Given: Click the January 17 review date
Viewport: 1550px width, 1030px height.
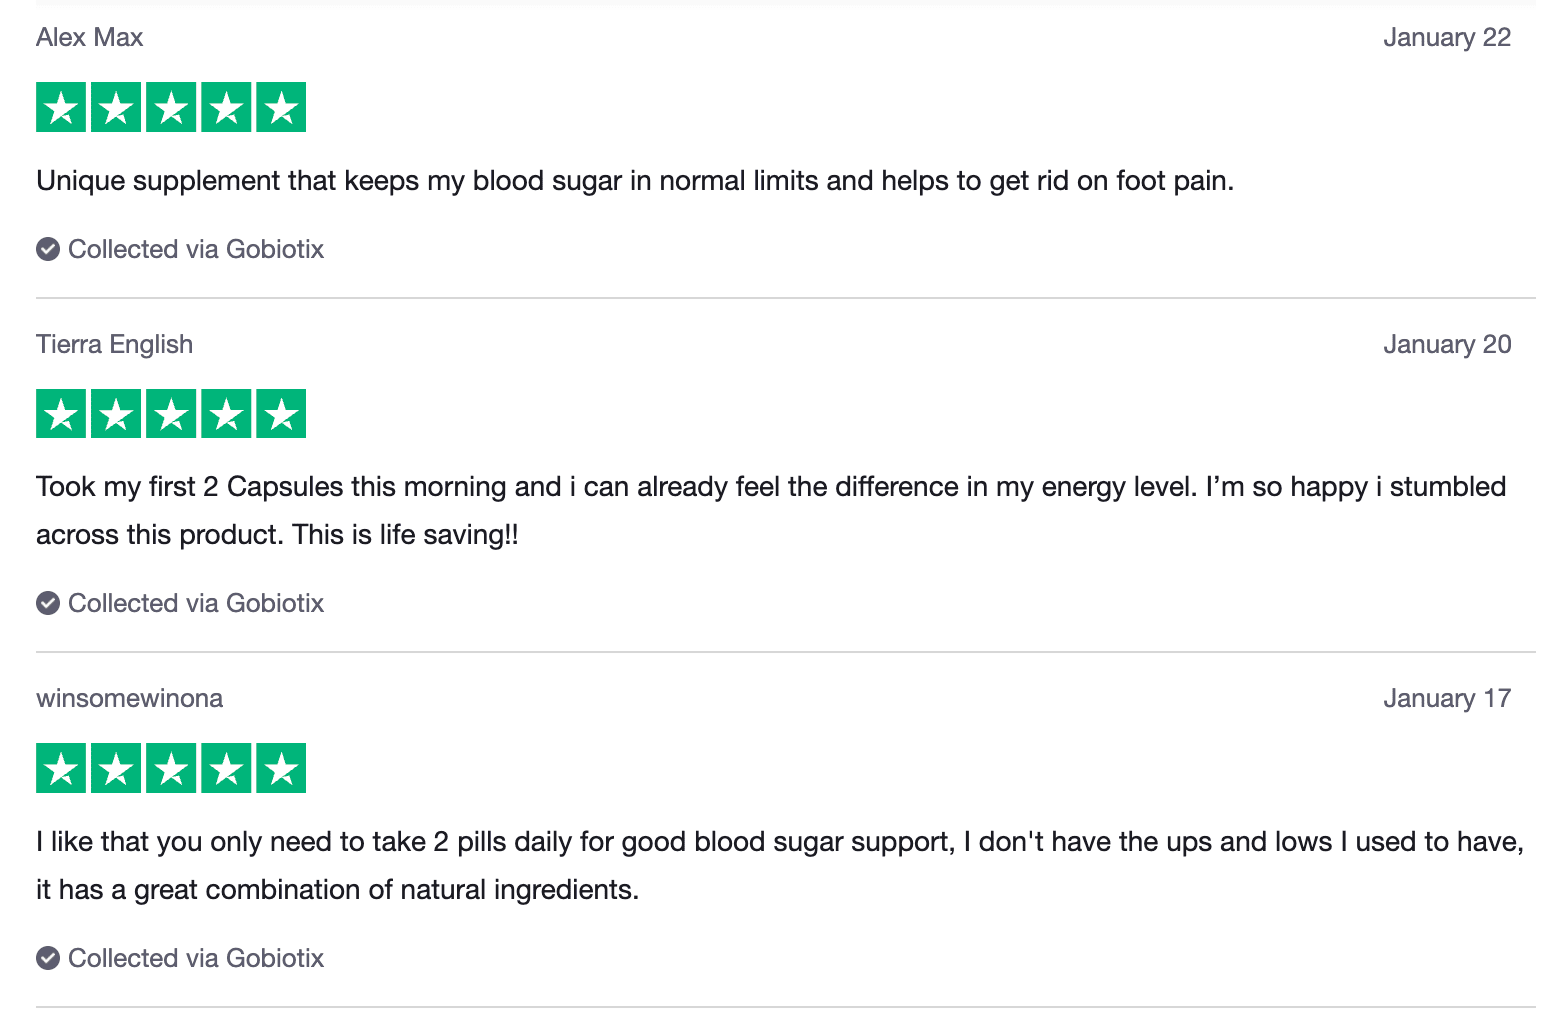Looking at the screenshot, I should (1446, 698).
